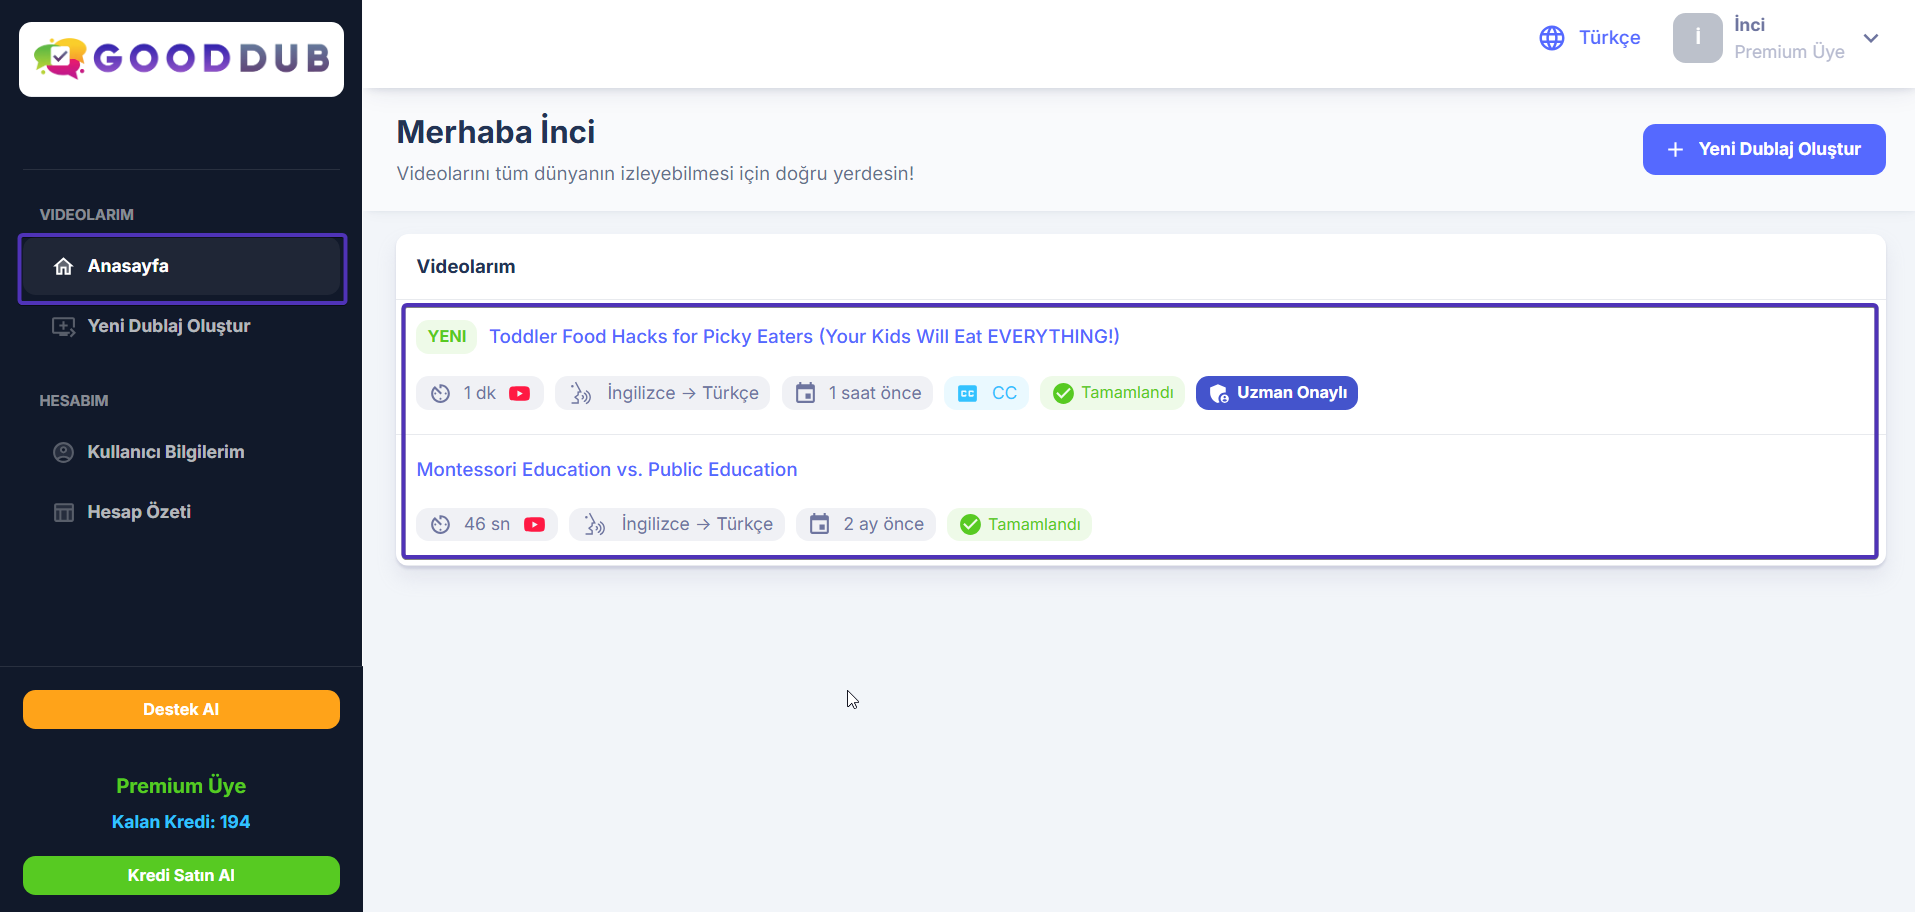
Task: Click the home icon beside Anasayfa
Action: tap(64, 267)
